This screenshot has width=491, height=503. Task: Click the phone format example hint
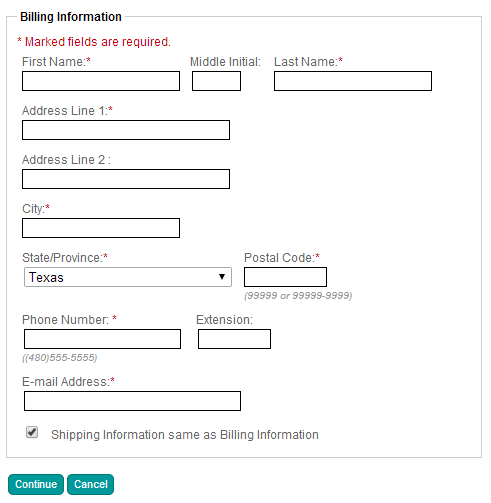coord(60,358)
